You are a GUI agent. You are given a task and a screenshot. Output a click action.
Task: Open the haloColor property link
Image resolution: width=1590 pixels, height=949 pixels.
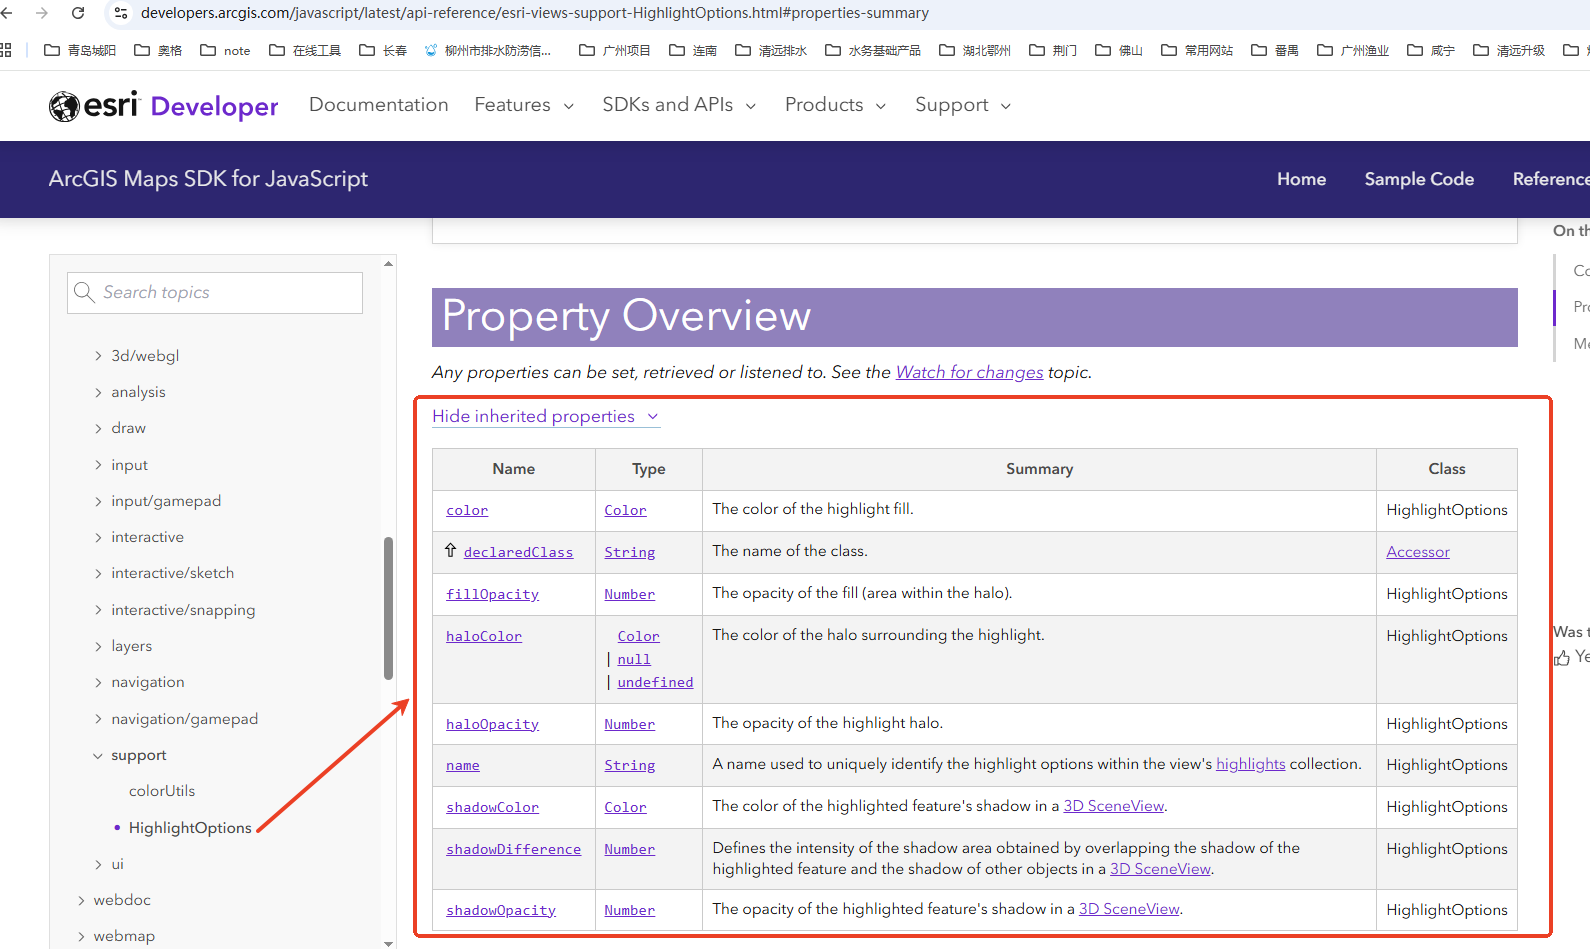[x=484, y=636]
